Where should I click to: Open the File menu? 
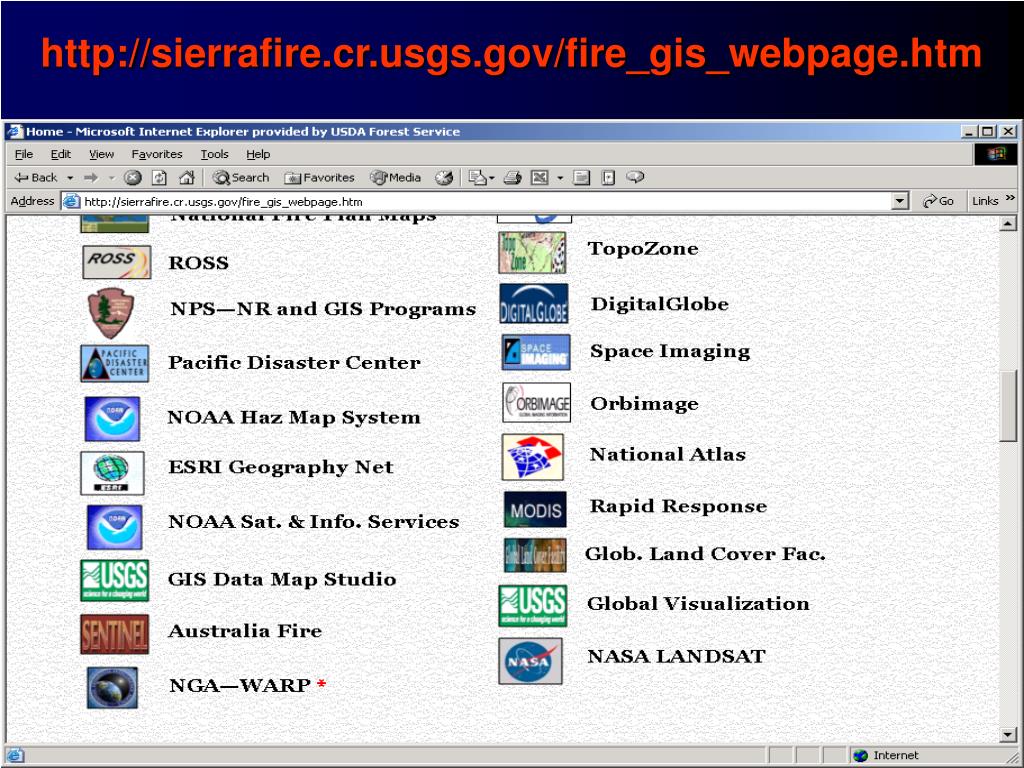pyautogui.click(x=24, y=154)
